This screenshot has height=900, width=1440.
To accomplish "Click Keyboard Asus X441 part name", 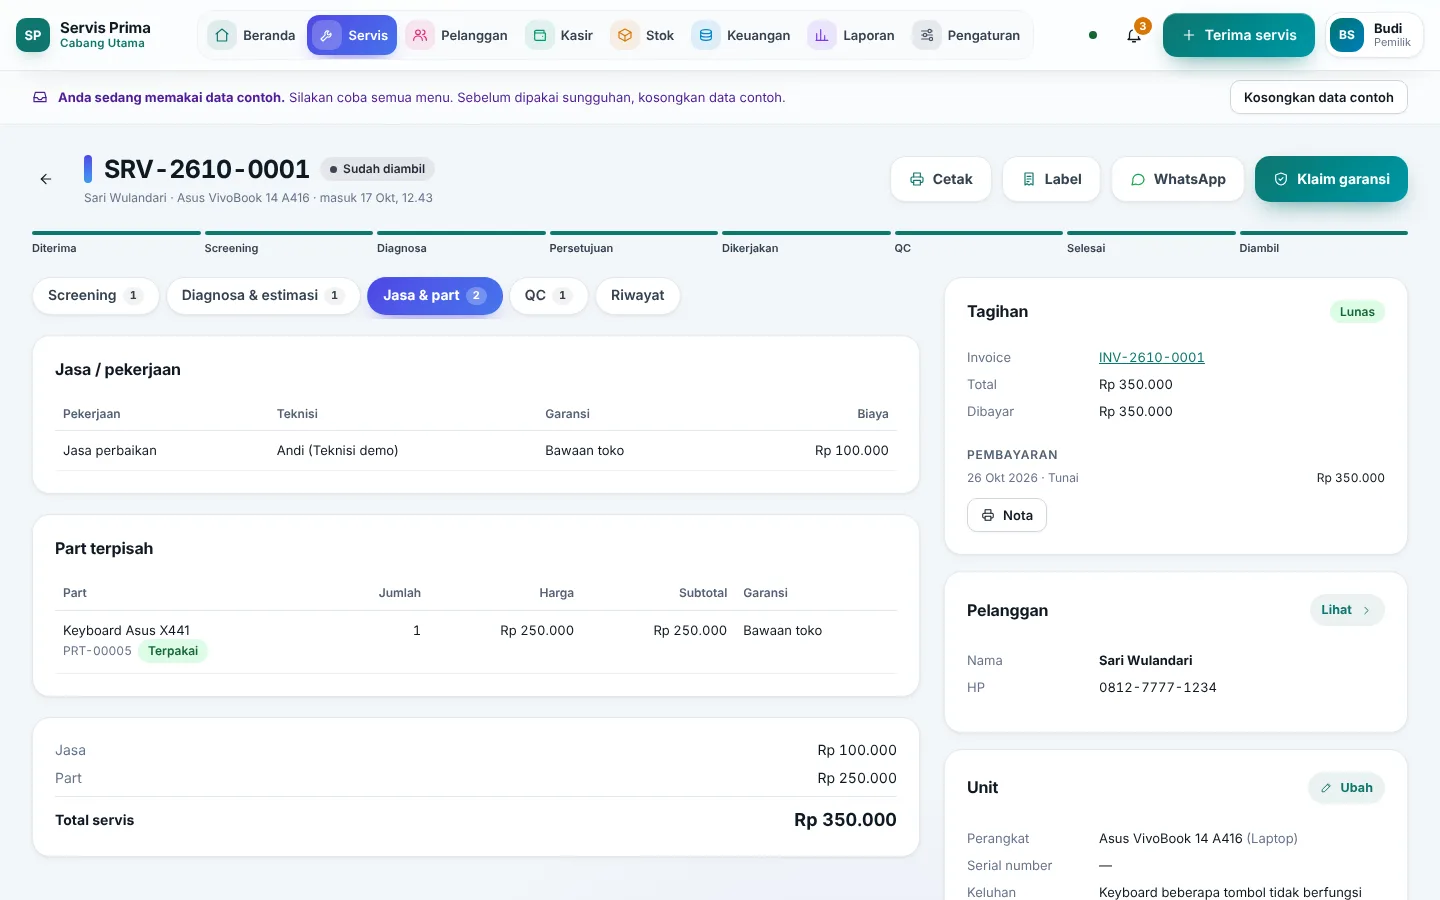I will tap(126, 631).
